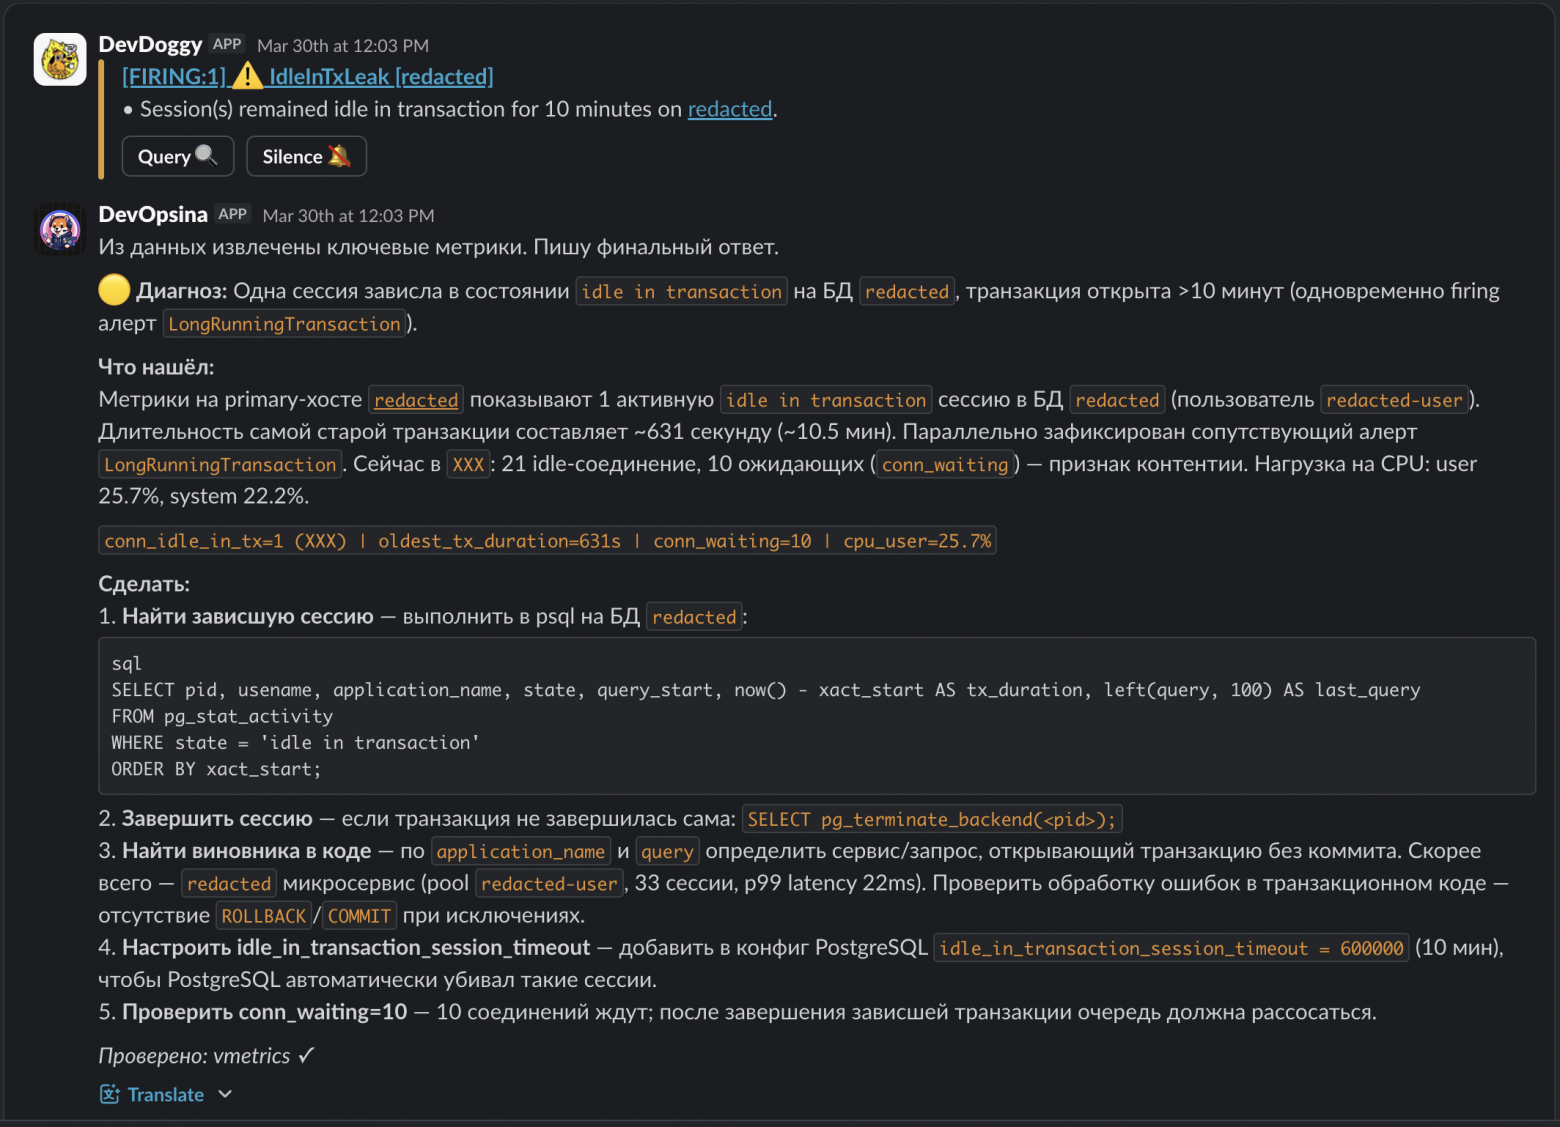Click the DevOpsina app avatar

pos(60,229)
